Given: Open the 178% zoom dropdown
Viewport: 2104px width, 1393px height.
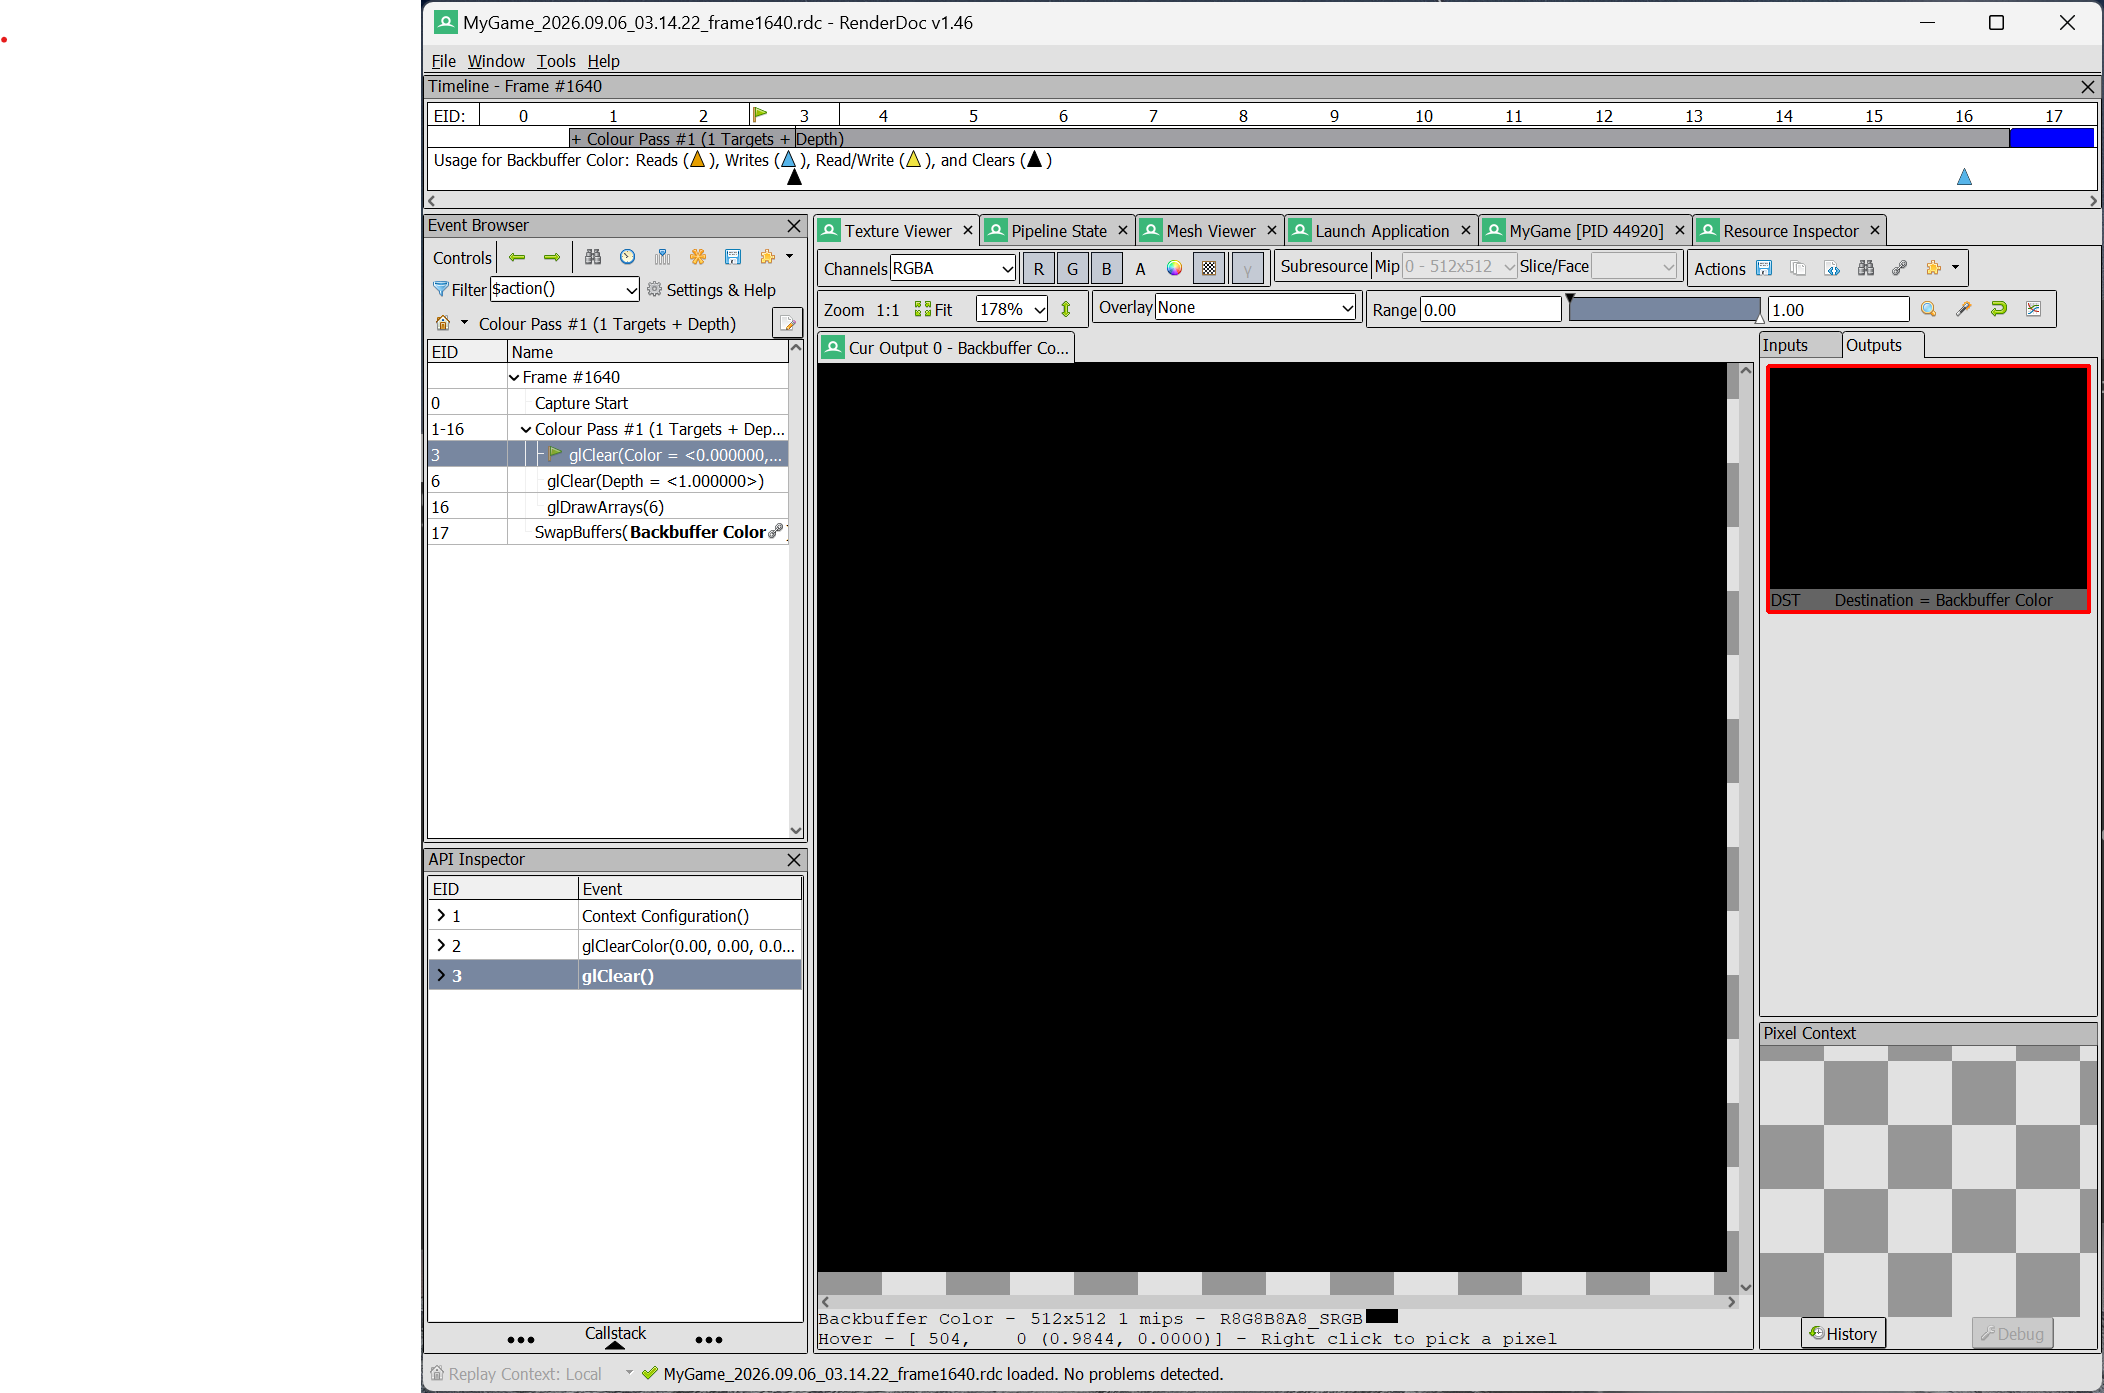Looking at the screenshot, I should tap(1012, 309).
